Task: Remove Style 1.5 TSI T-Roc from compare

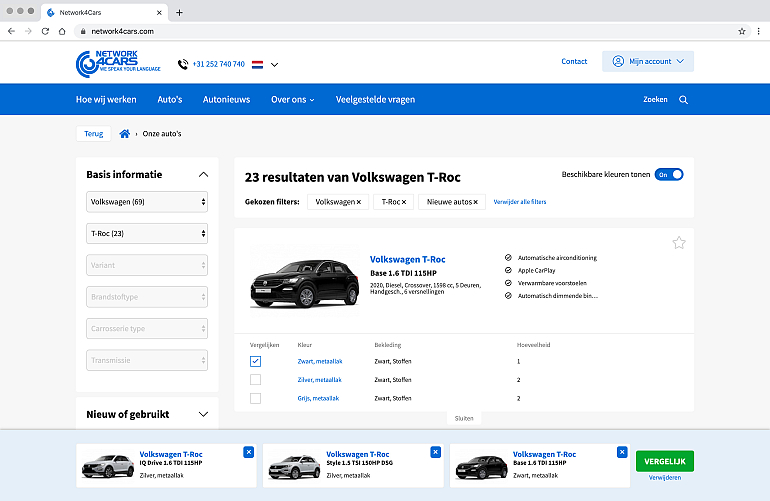Action: pos(435,452)
